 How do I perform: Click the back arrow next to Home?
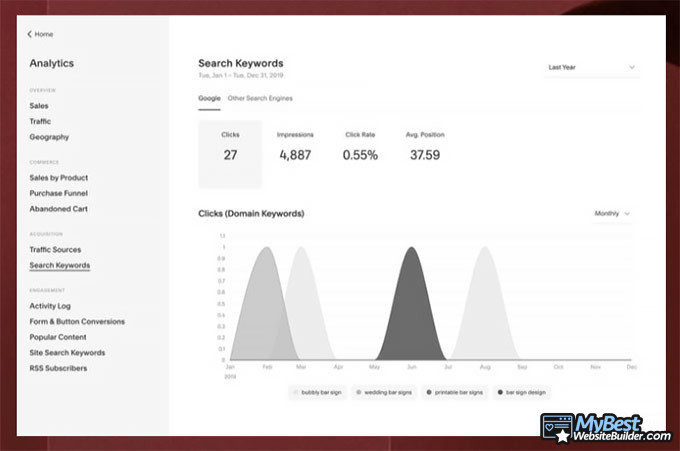pos(30,34)
